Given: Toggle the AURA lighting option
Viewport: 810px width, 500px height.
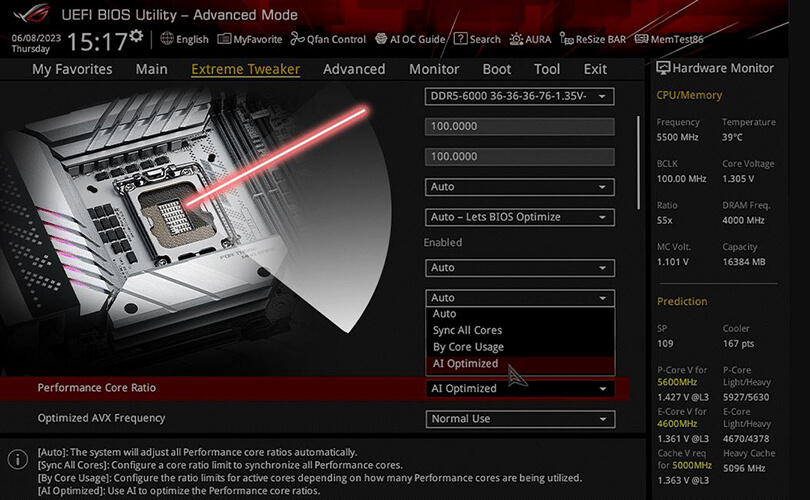Looking at the screenshot, I should [x=516, y=39].
